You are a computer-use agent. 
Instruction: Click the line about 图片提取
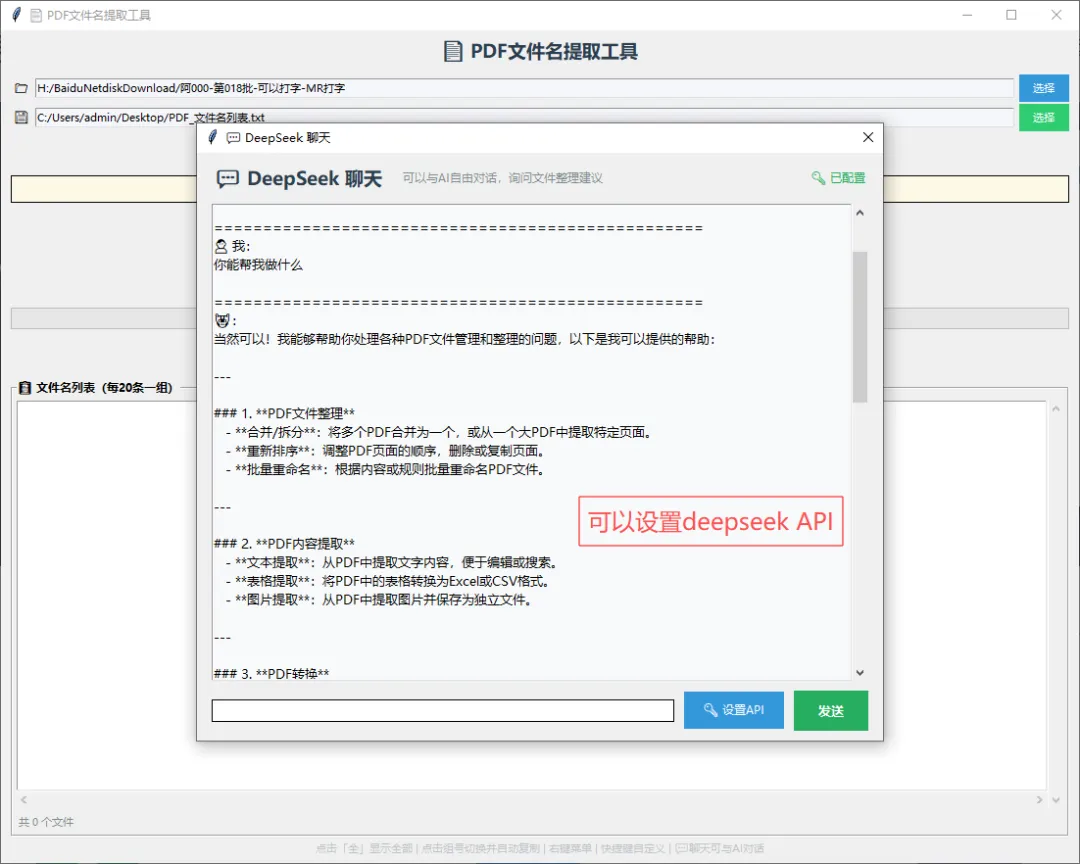(378, 599)
